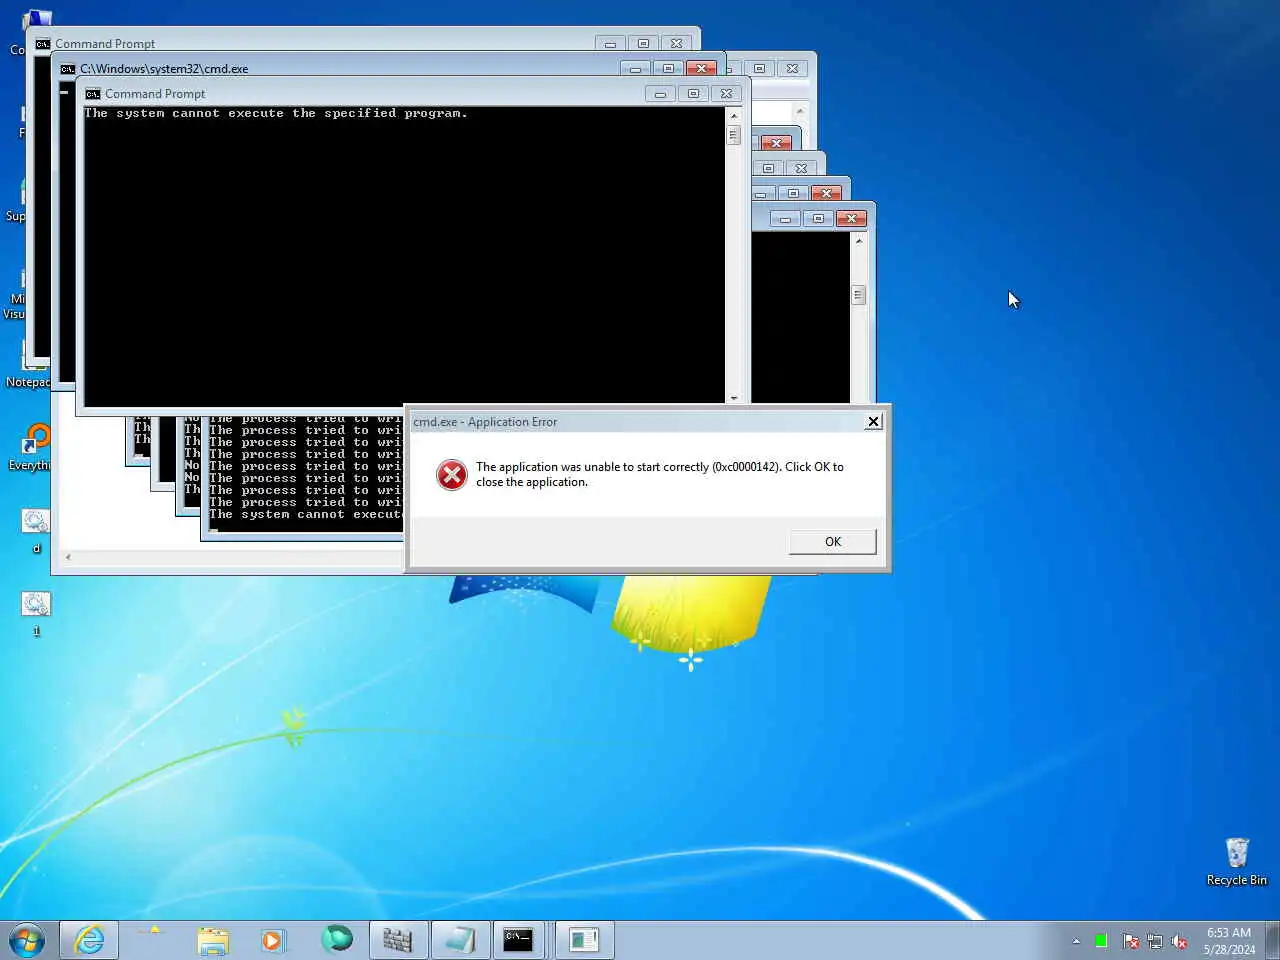The image size is (1280, 960).
Task: Select the desktop file named 1
Action: (x=36, y=614)
